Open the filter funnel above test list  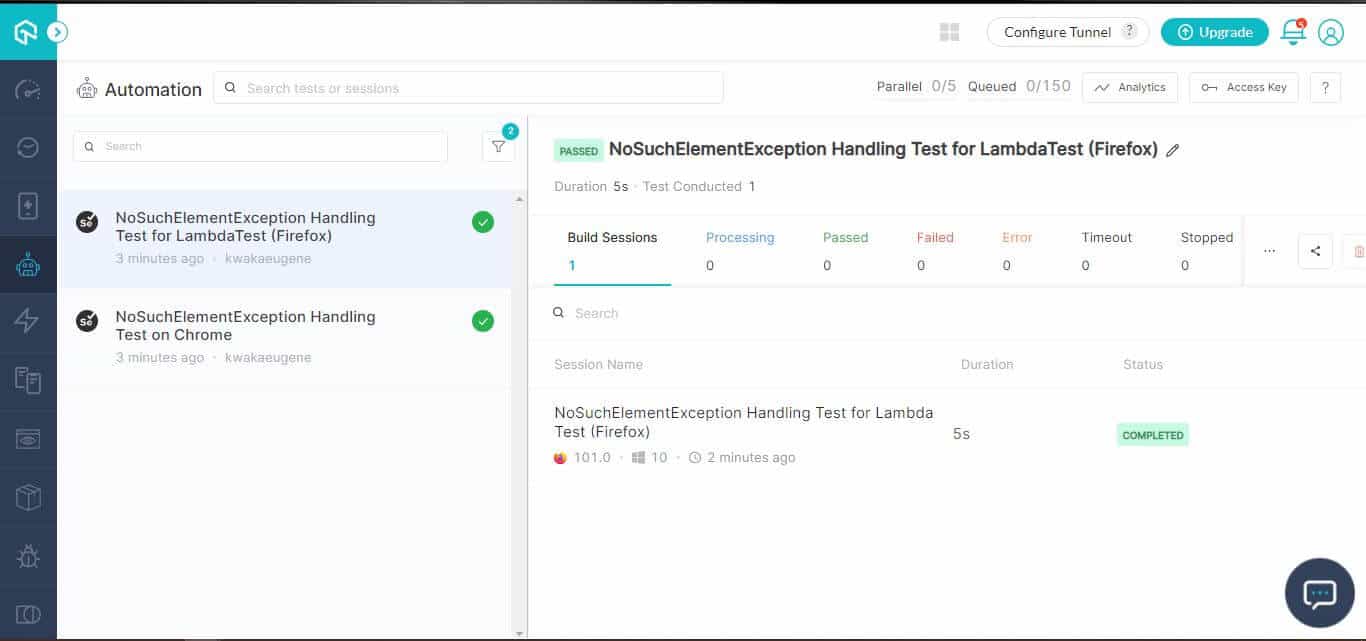[498, 146]
